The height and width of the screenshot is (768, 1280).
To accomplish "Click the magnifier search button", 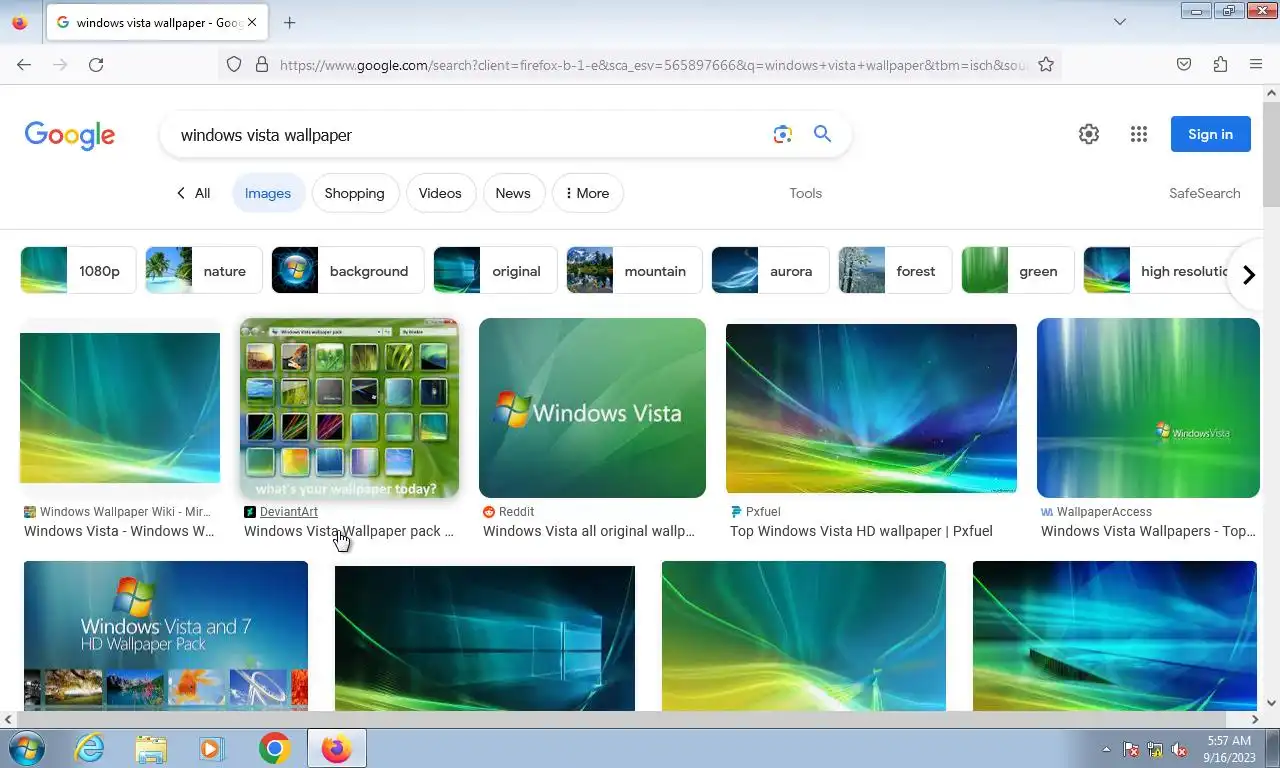I will [x=823, y=134].
